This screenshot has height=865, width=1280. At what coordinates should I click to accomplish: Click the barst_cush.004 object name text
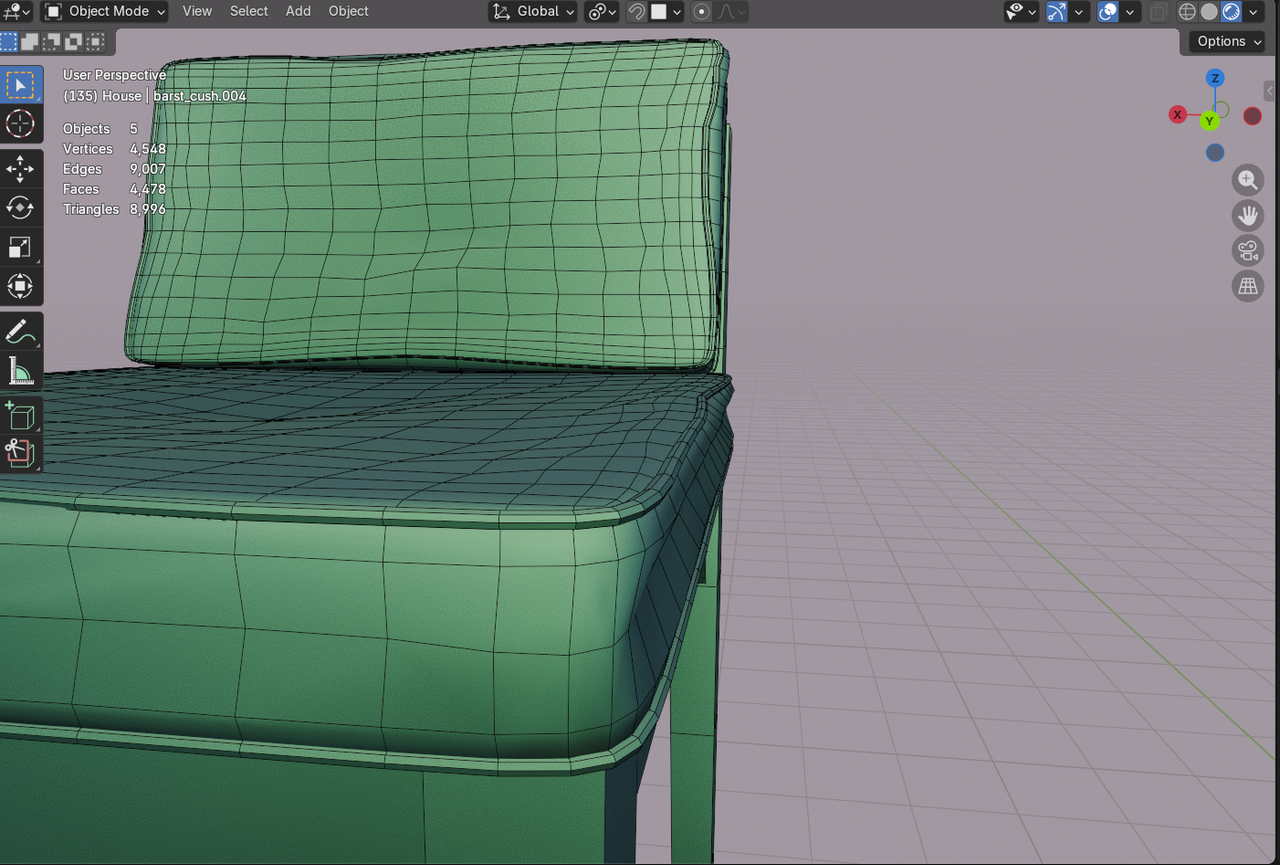point(200,96)
